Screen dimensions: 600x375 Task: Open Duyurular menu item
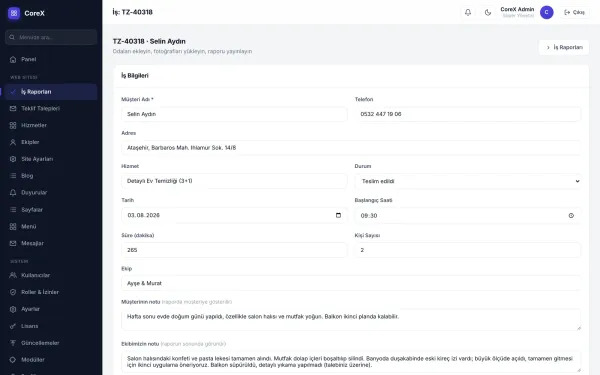(x=51, y=192)
